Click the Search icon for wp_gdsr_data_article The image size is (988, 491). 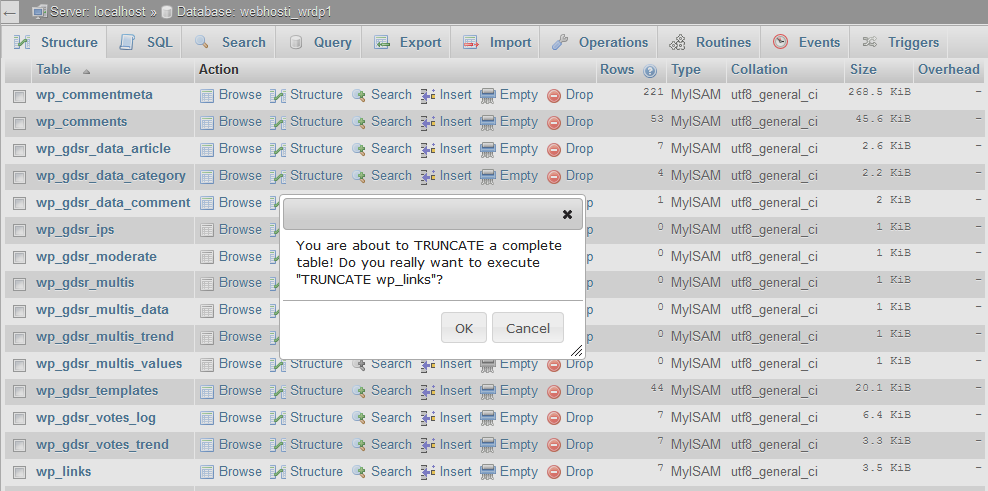[x=359, y=149]
